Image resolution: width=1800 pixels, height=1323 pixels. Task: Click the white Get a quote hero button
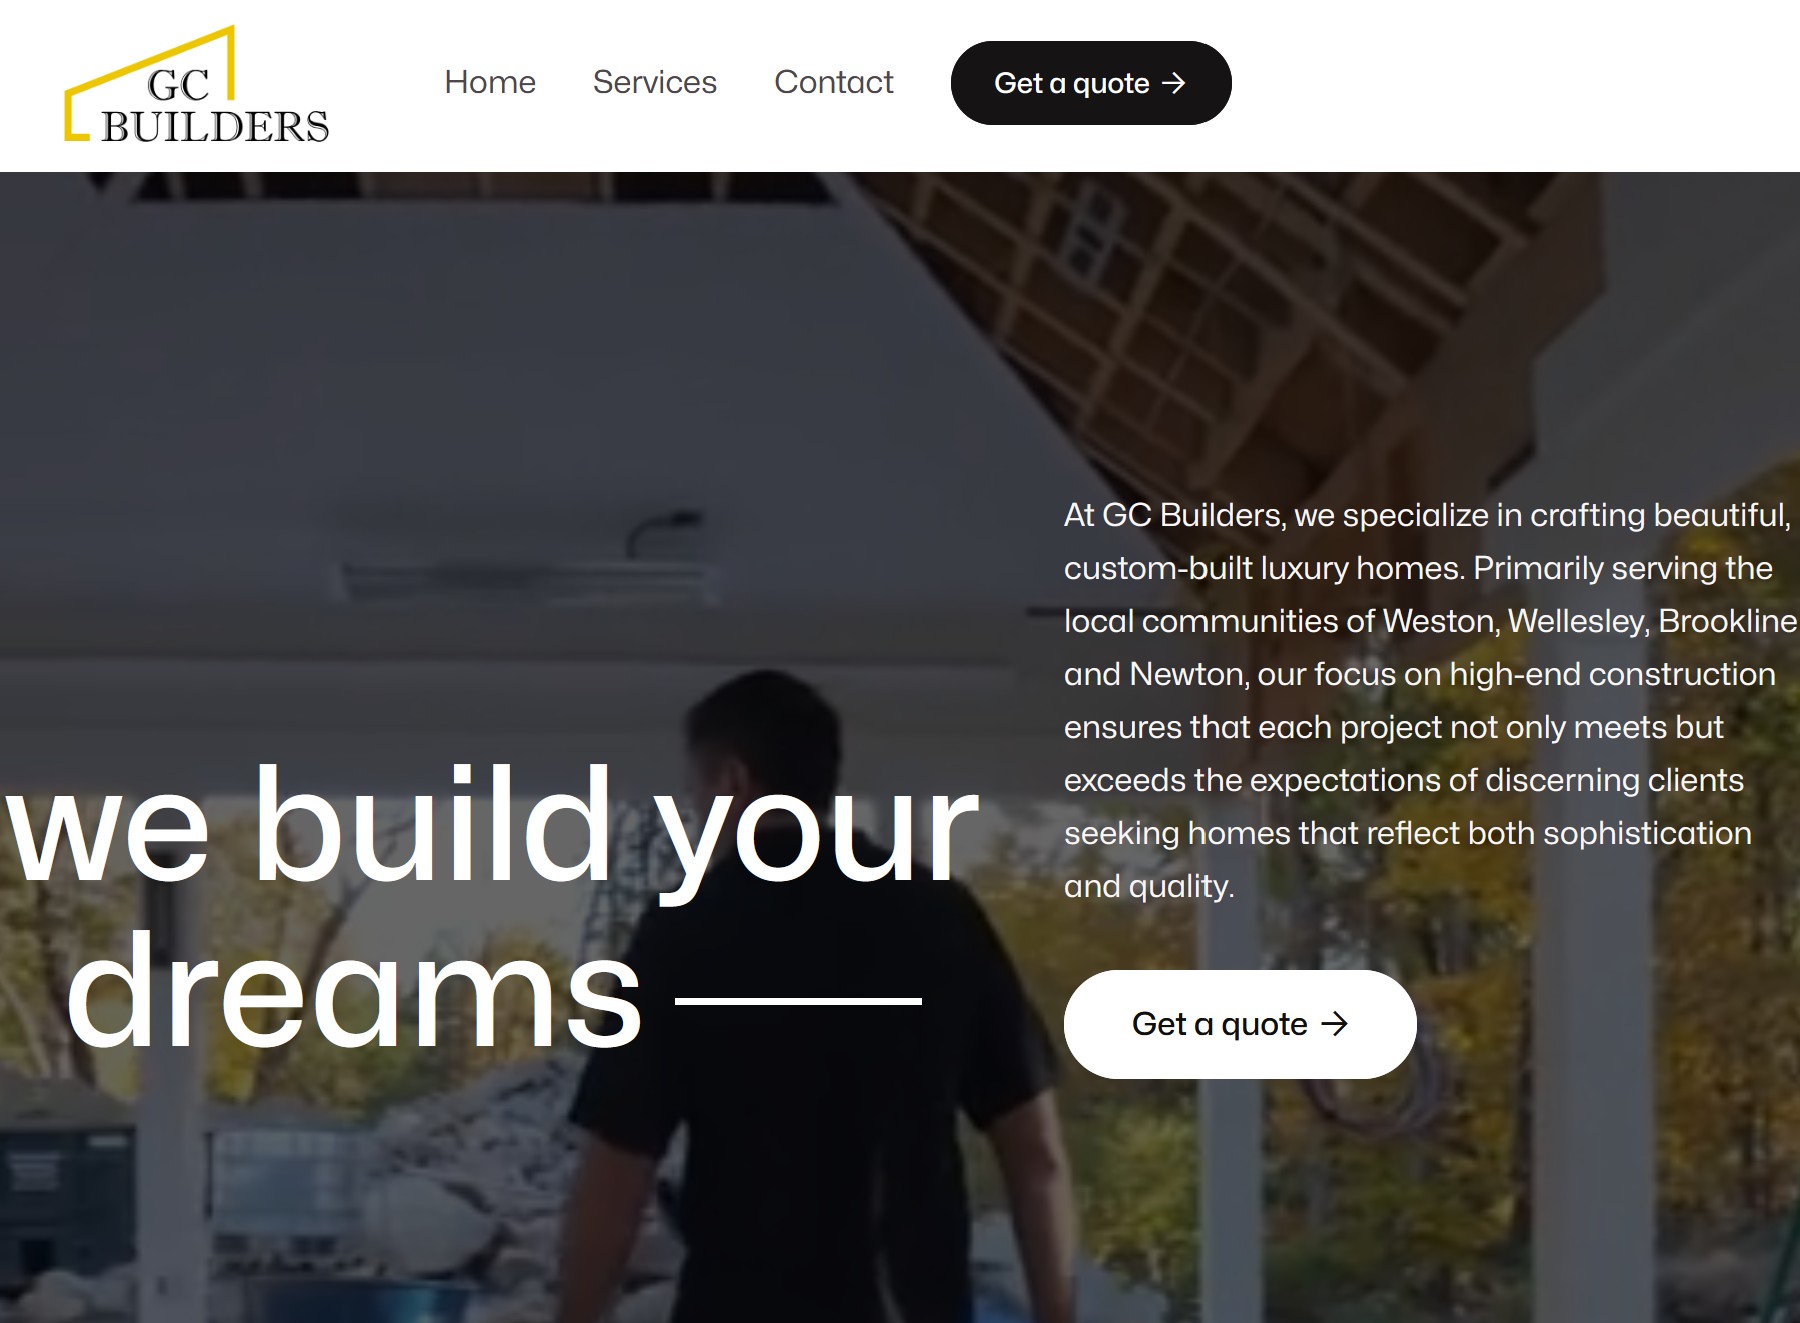pos(1240,1024)
